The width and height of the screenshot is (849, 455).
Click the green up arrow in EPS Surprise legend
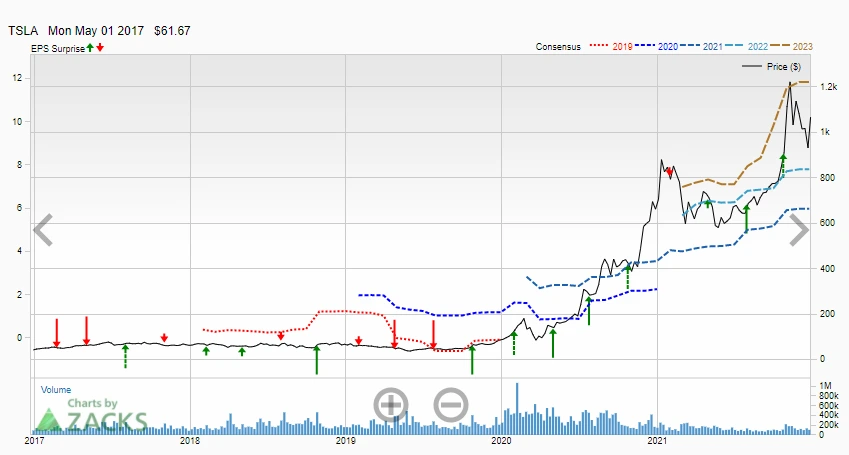90,48
